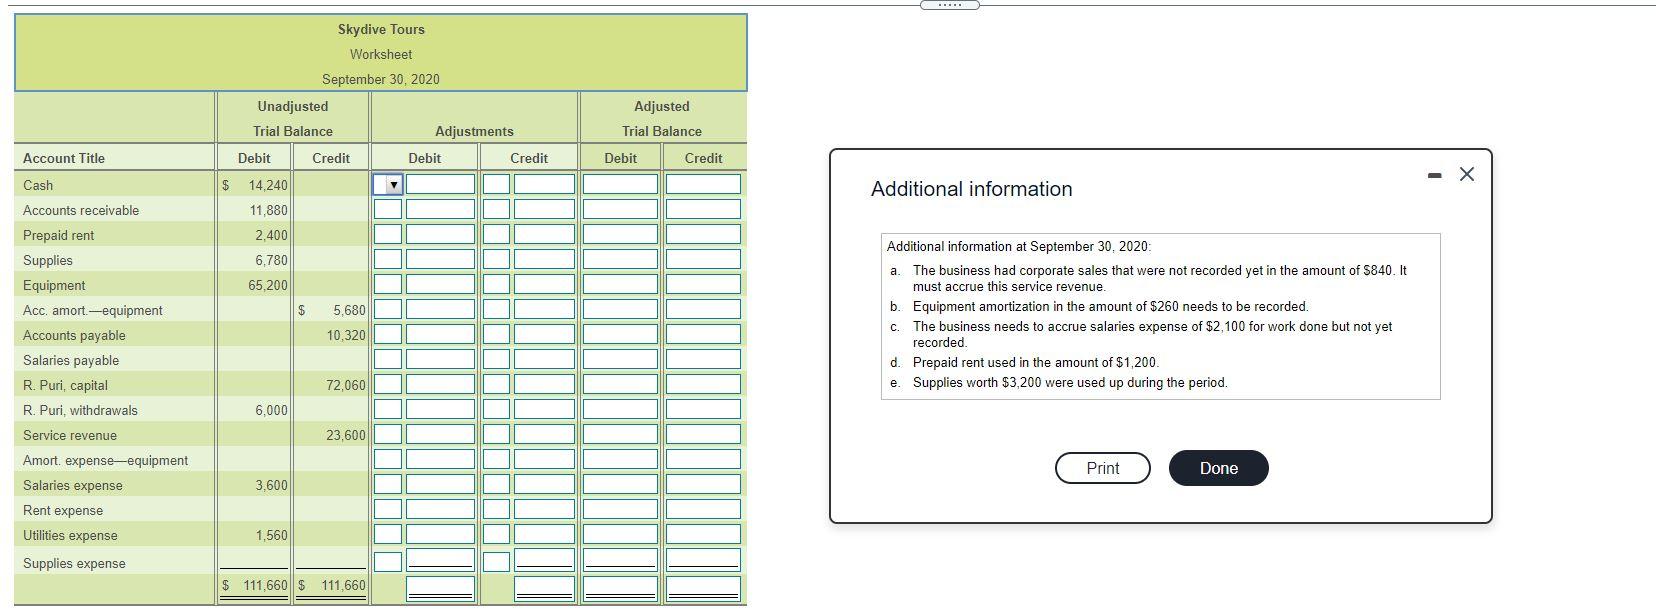
Task: Click the Account Title column header
Action: (x=64, y=158)
